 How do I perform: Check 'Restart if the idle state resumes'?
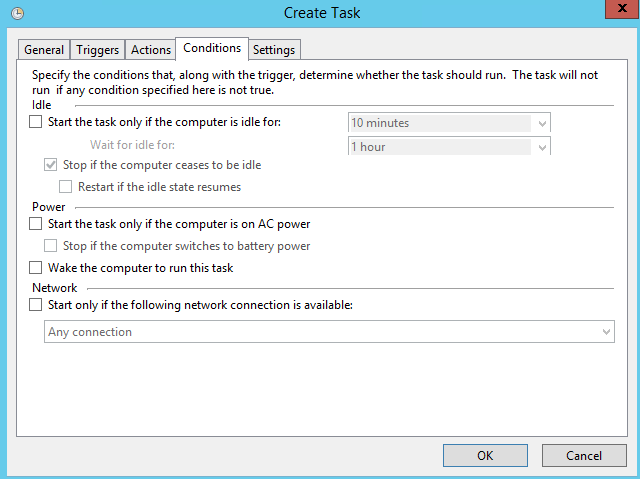click(67, 186)
